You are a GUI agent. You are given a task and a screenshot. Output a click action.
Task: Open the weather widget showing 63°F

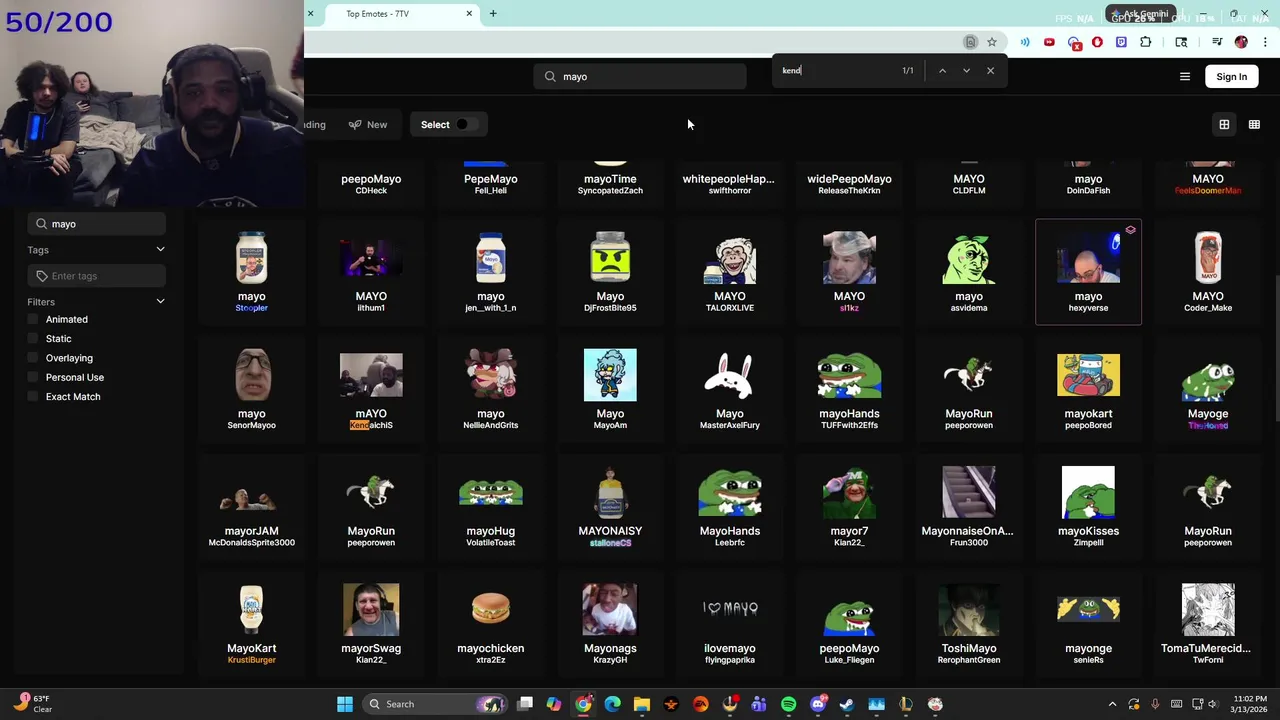click(x=32, y=704)
